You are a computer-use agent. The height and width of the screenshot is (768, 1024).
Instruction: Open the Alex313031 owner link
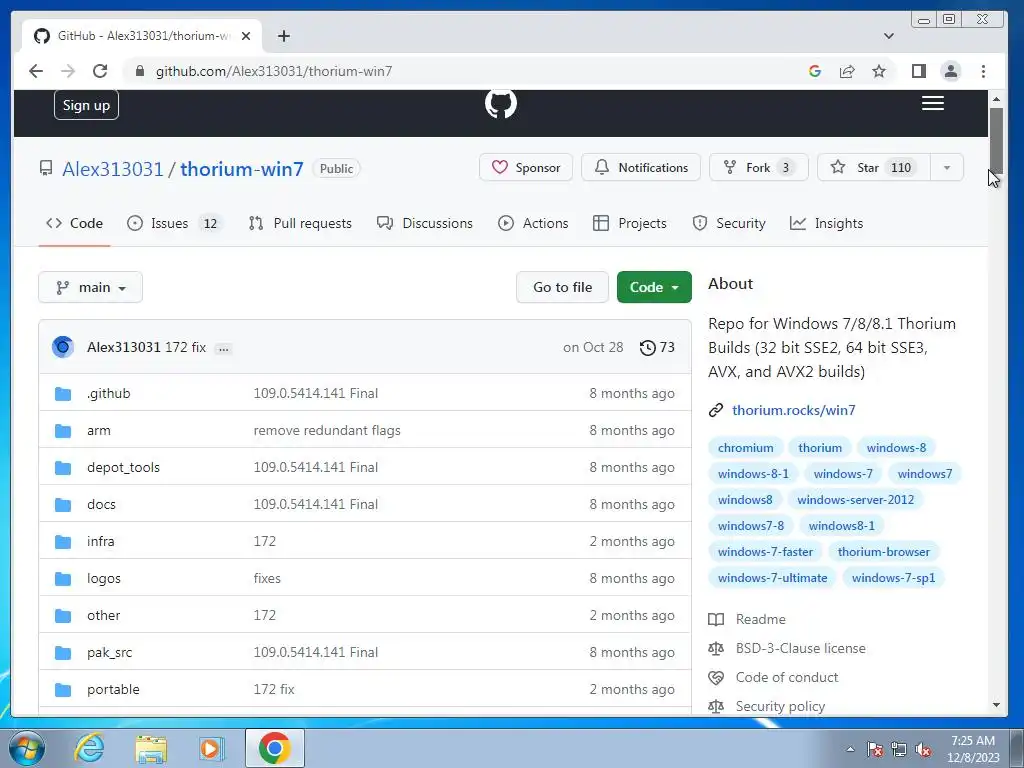click(x=112, y=169)
